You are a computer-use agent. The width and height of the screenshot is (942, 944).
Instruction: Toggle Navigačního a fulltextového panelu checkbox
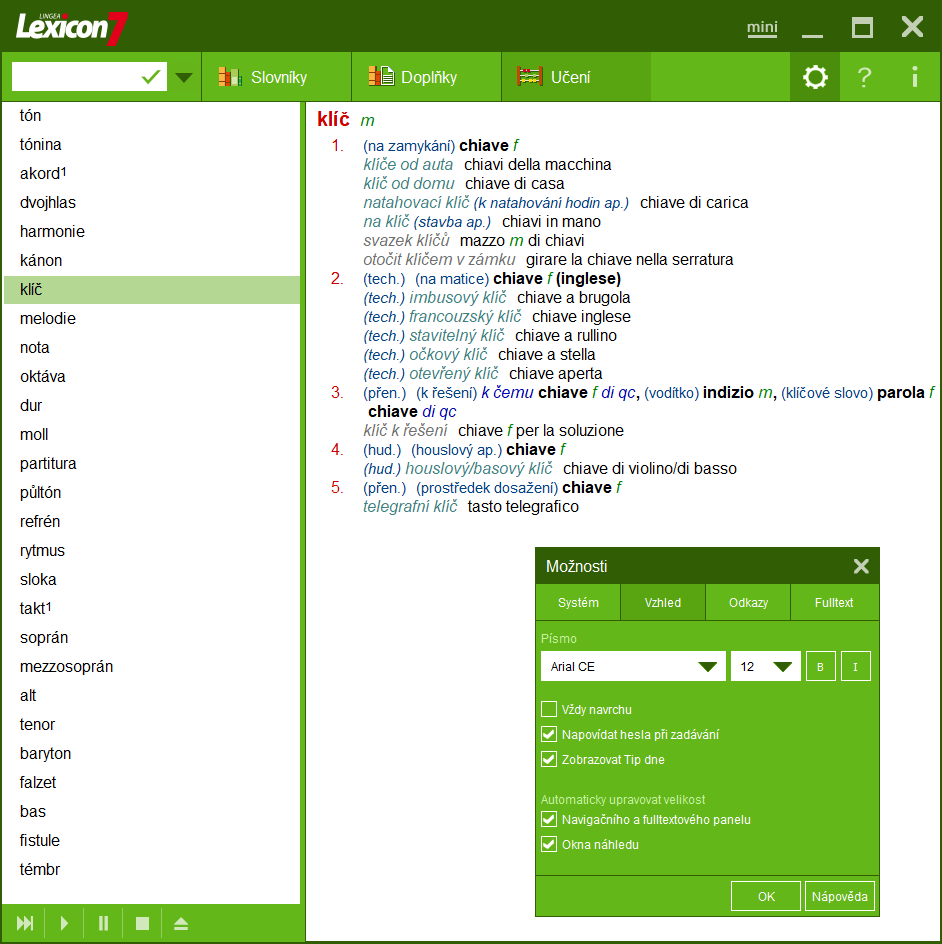[x=549, y=819]
